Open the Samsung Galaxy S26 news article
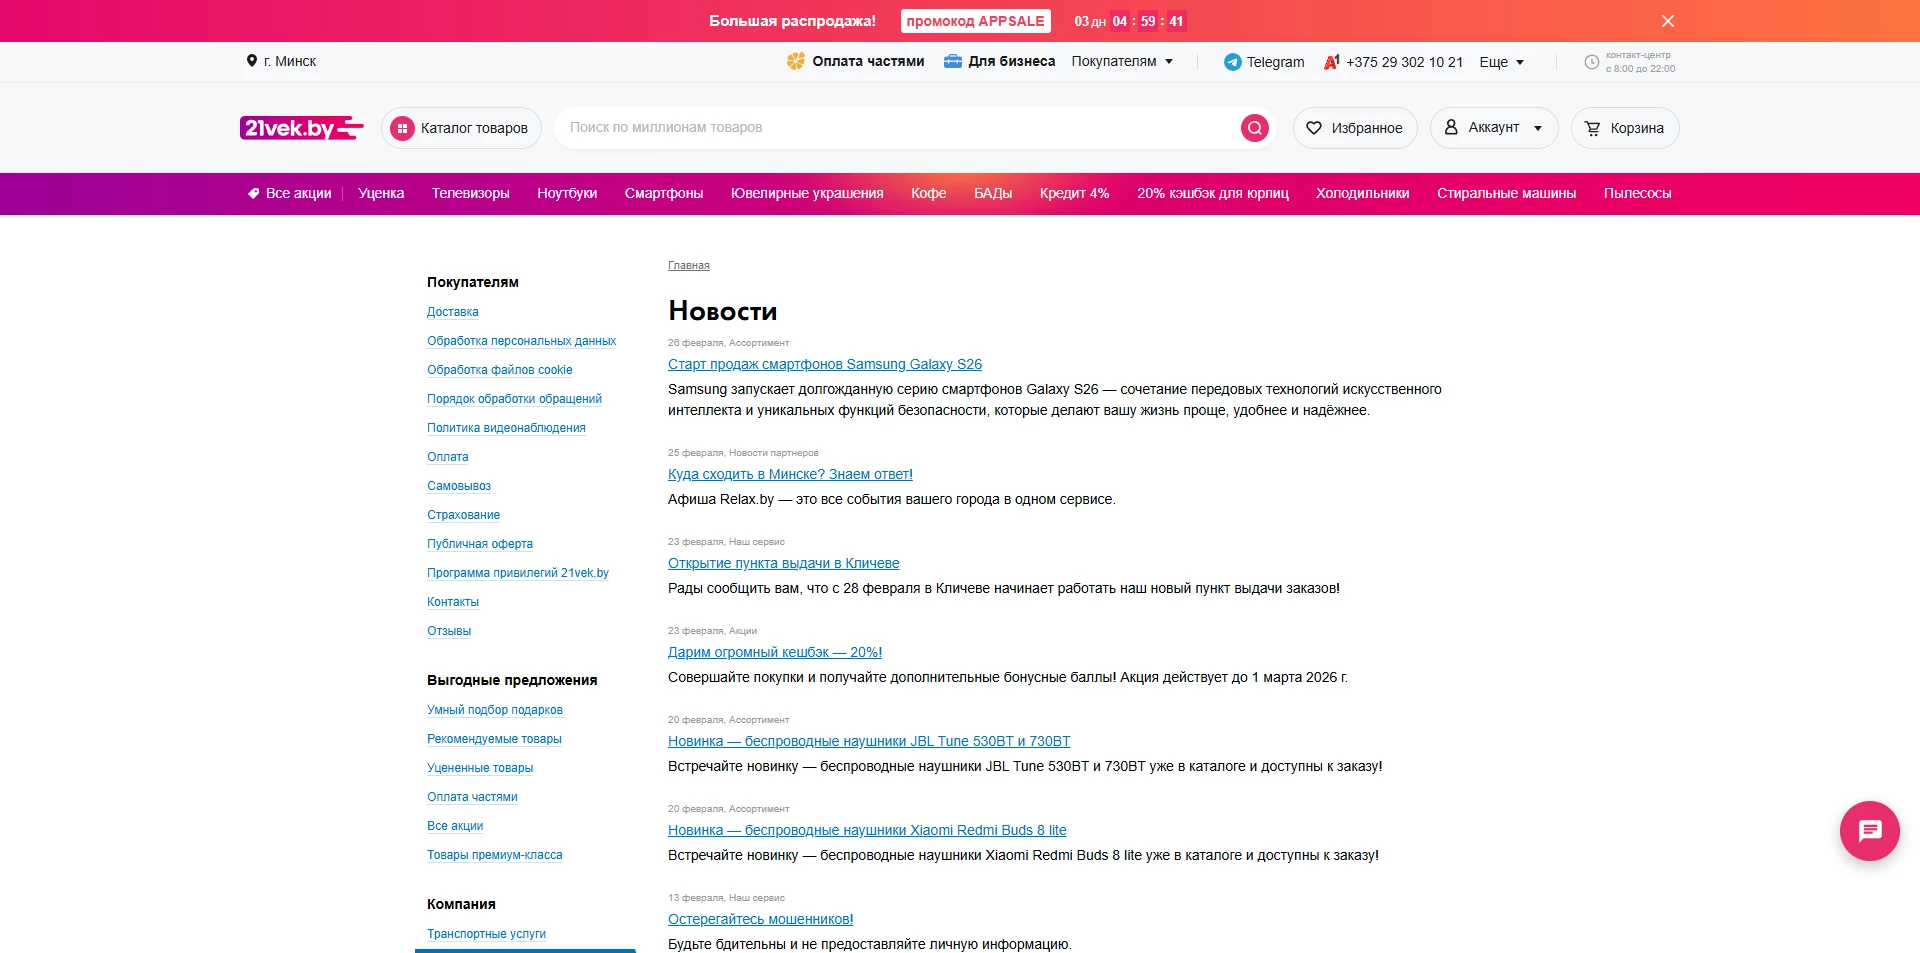 (824, 364)
